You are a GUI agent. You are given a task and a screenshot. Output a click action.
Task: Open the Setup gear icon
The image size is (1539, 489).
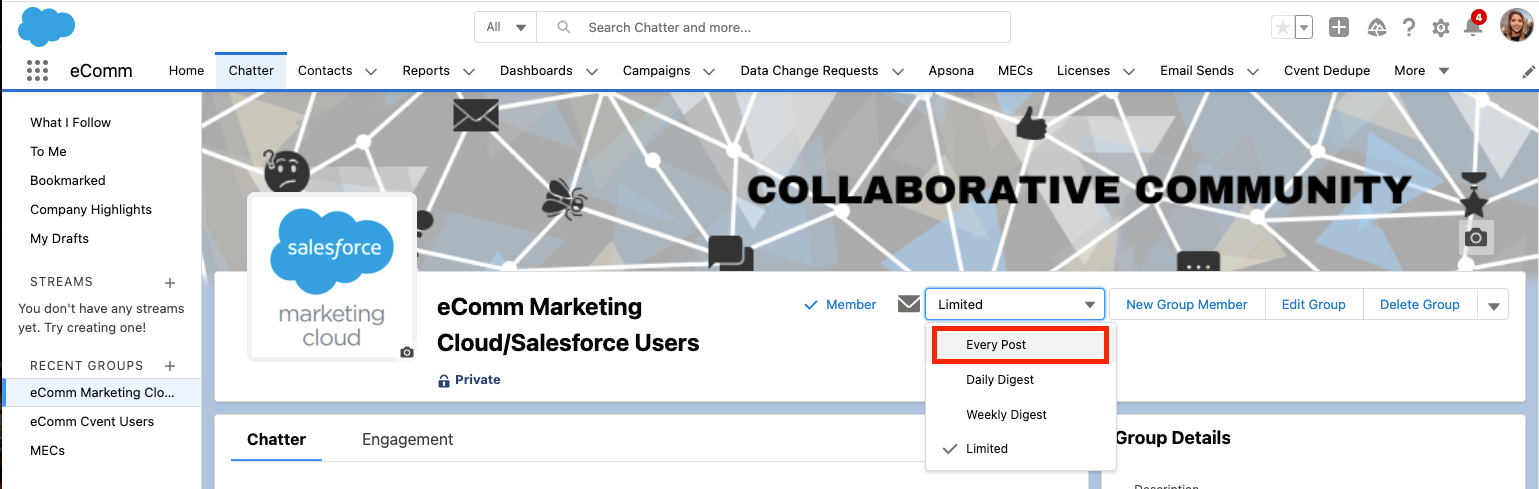[x=1441, y=28]
